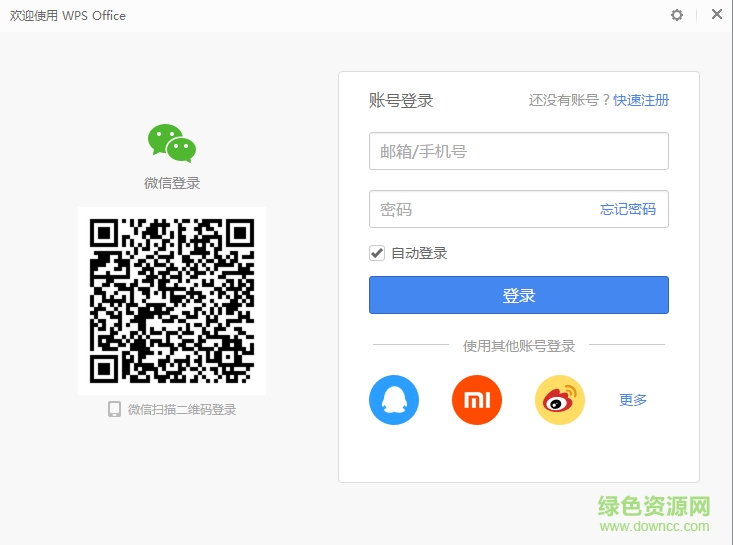Screen dimensions: 733x545
Task: Sign in with the Weibo icon
Action: click(x=559, y=400)
